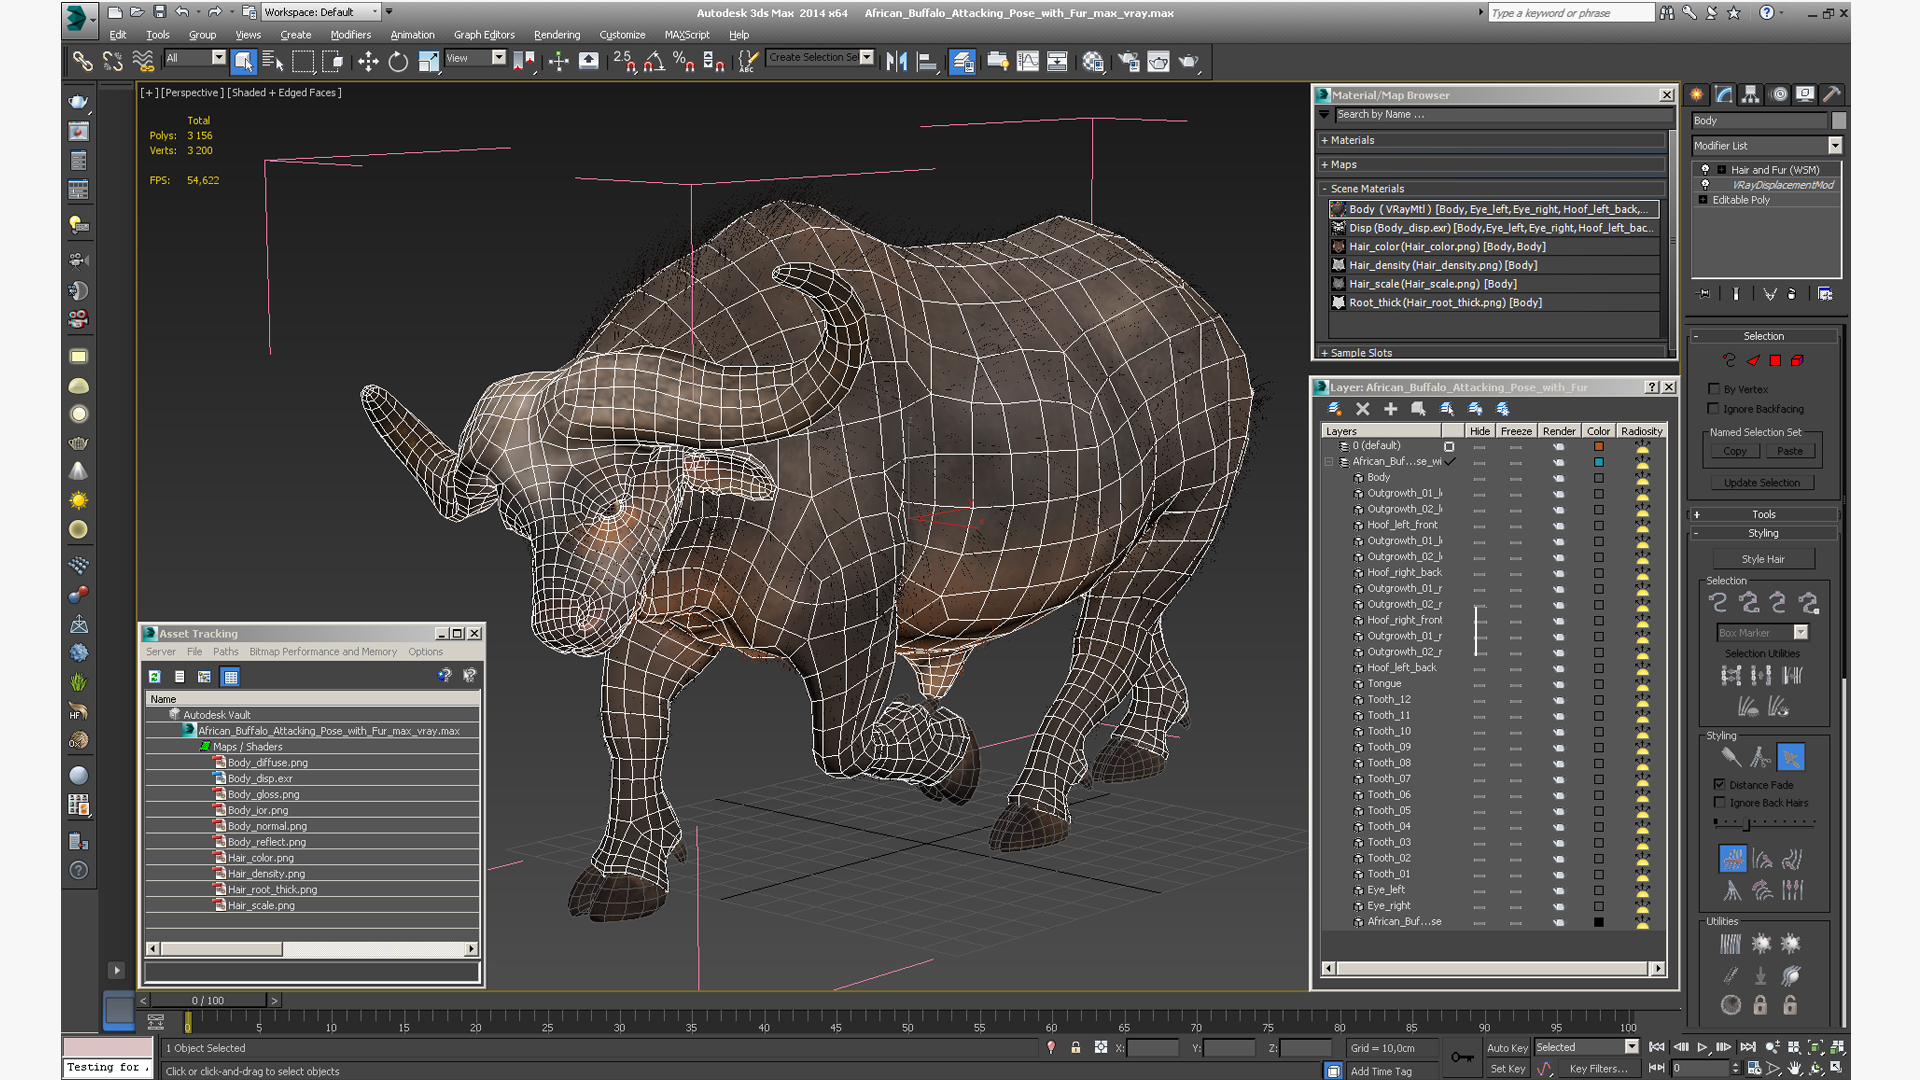Click color swatch of 0 (default) layer
Screen dimensions: 1920x1080
(1598, 446)
